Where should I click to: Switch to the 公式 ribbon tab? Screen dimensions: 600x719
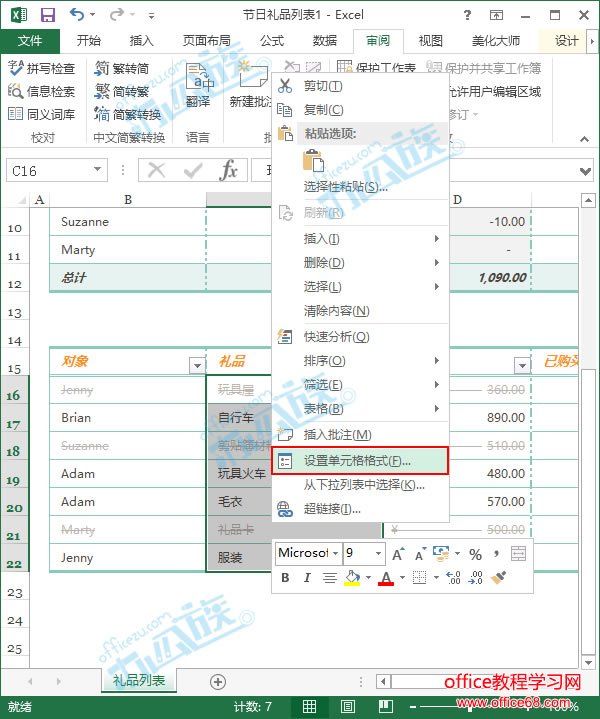tap(272, 41)
